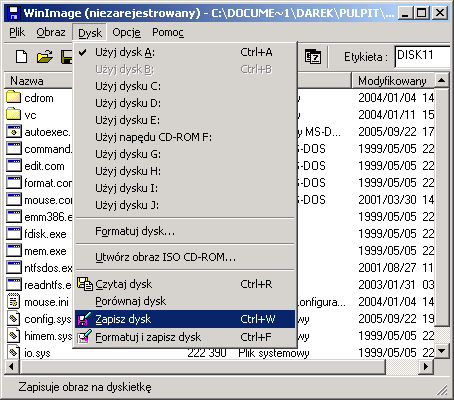Click the date 2005/09/22 17 cell
Screen dimensions: 454x400
point(396,132)
